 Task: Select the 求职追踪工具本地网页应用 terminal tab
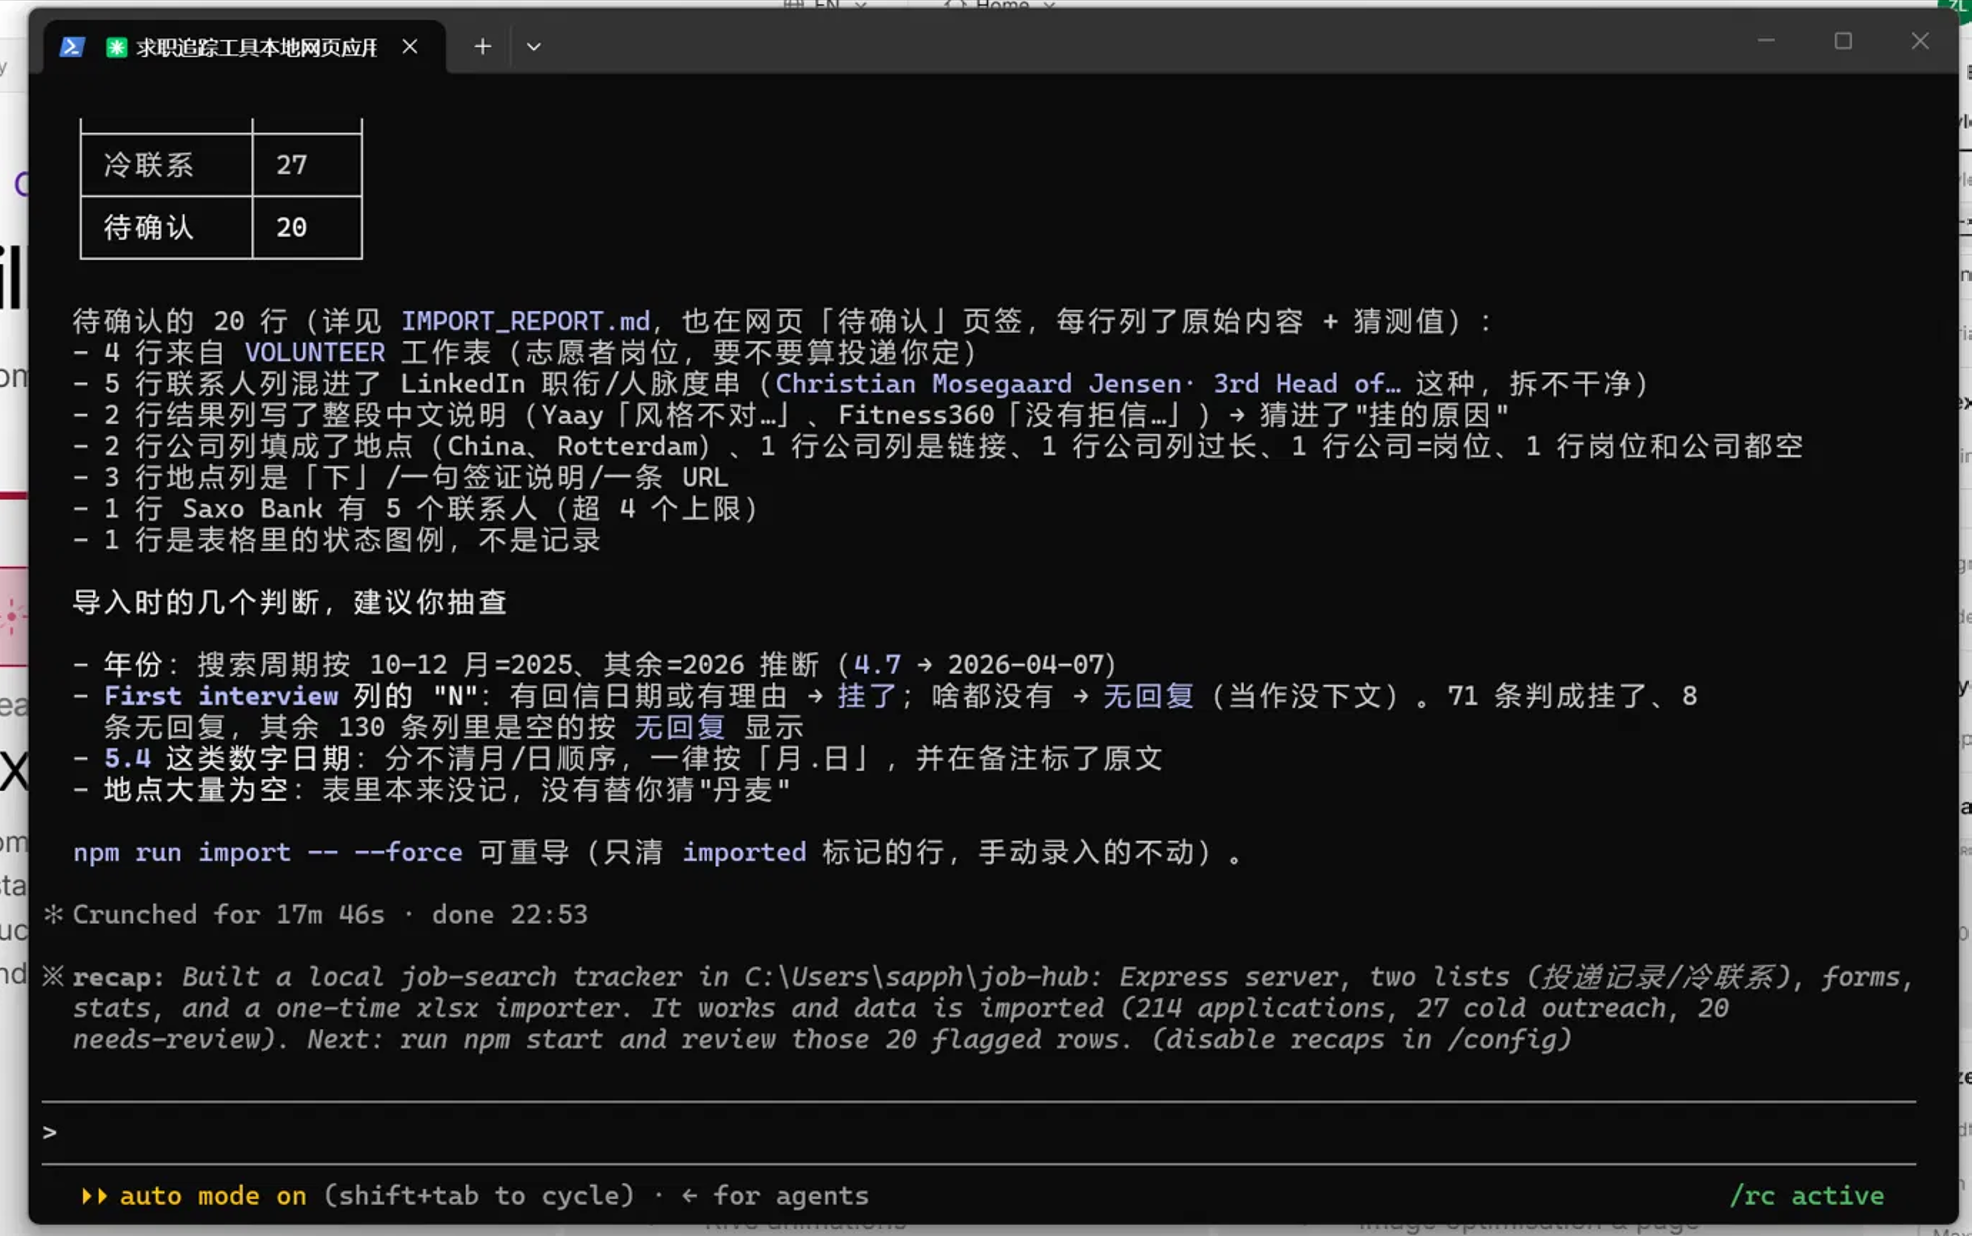point(245,47)
